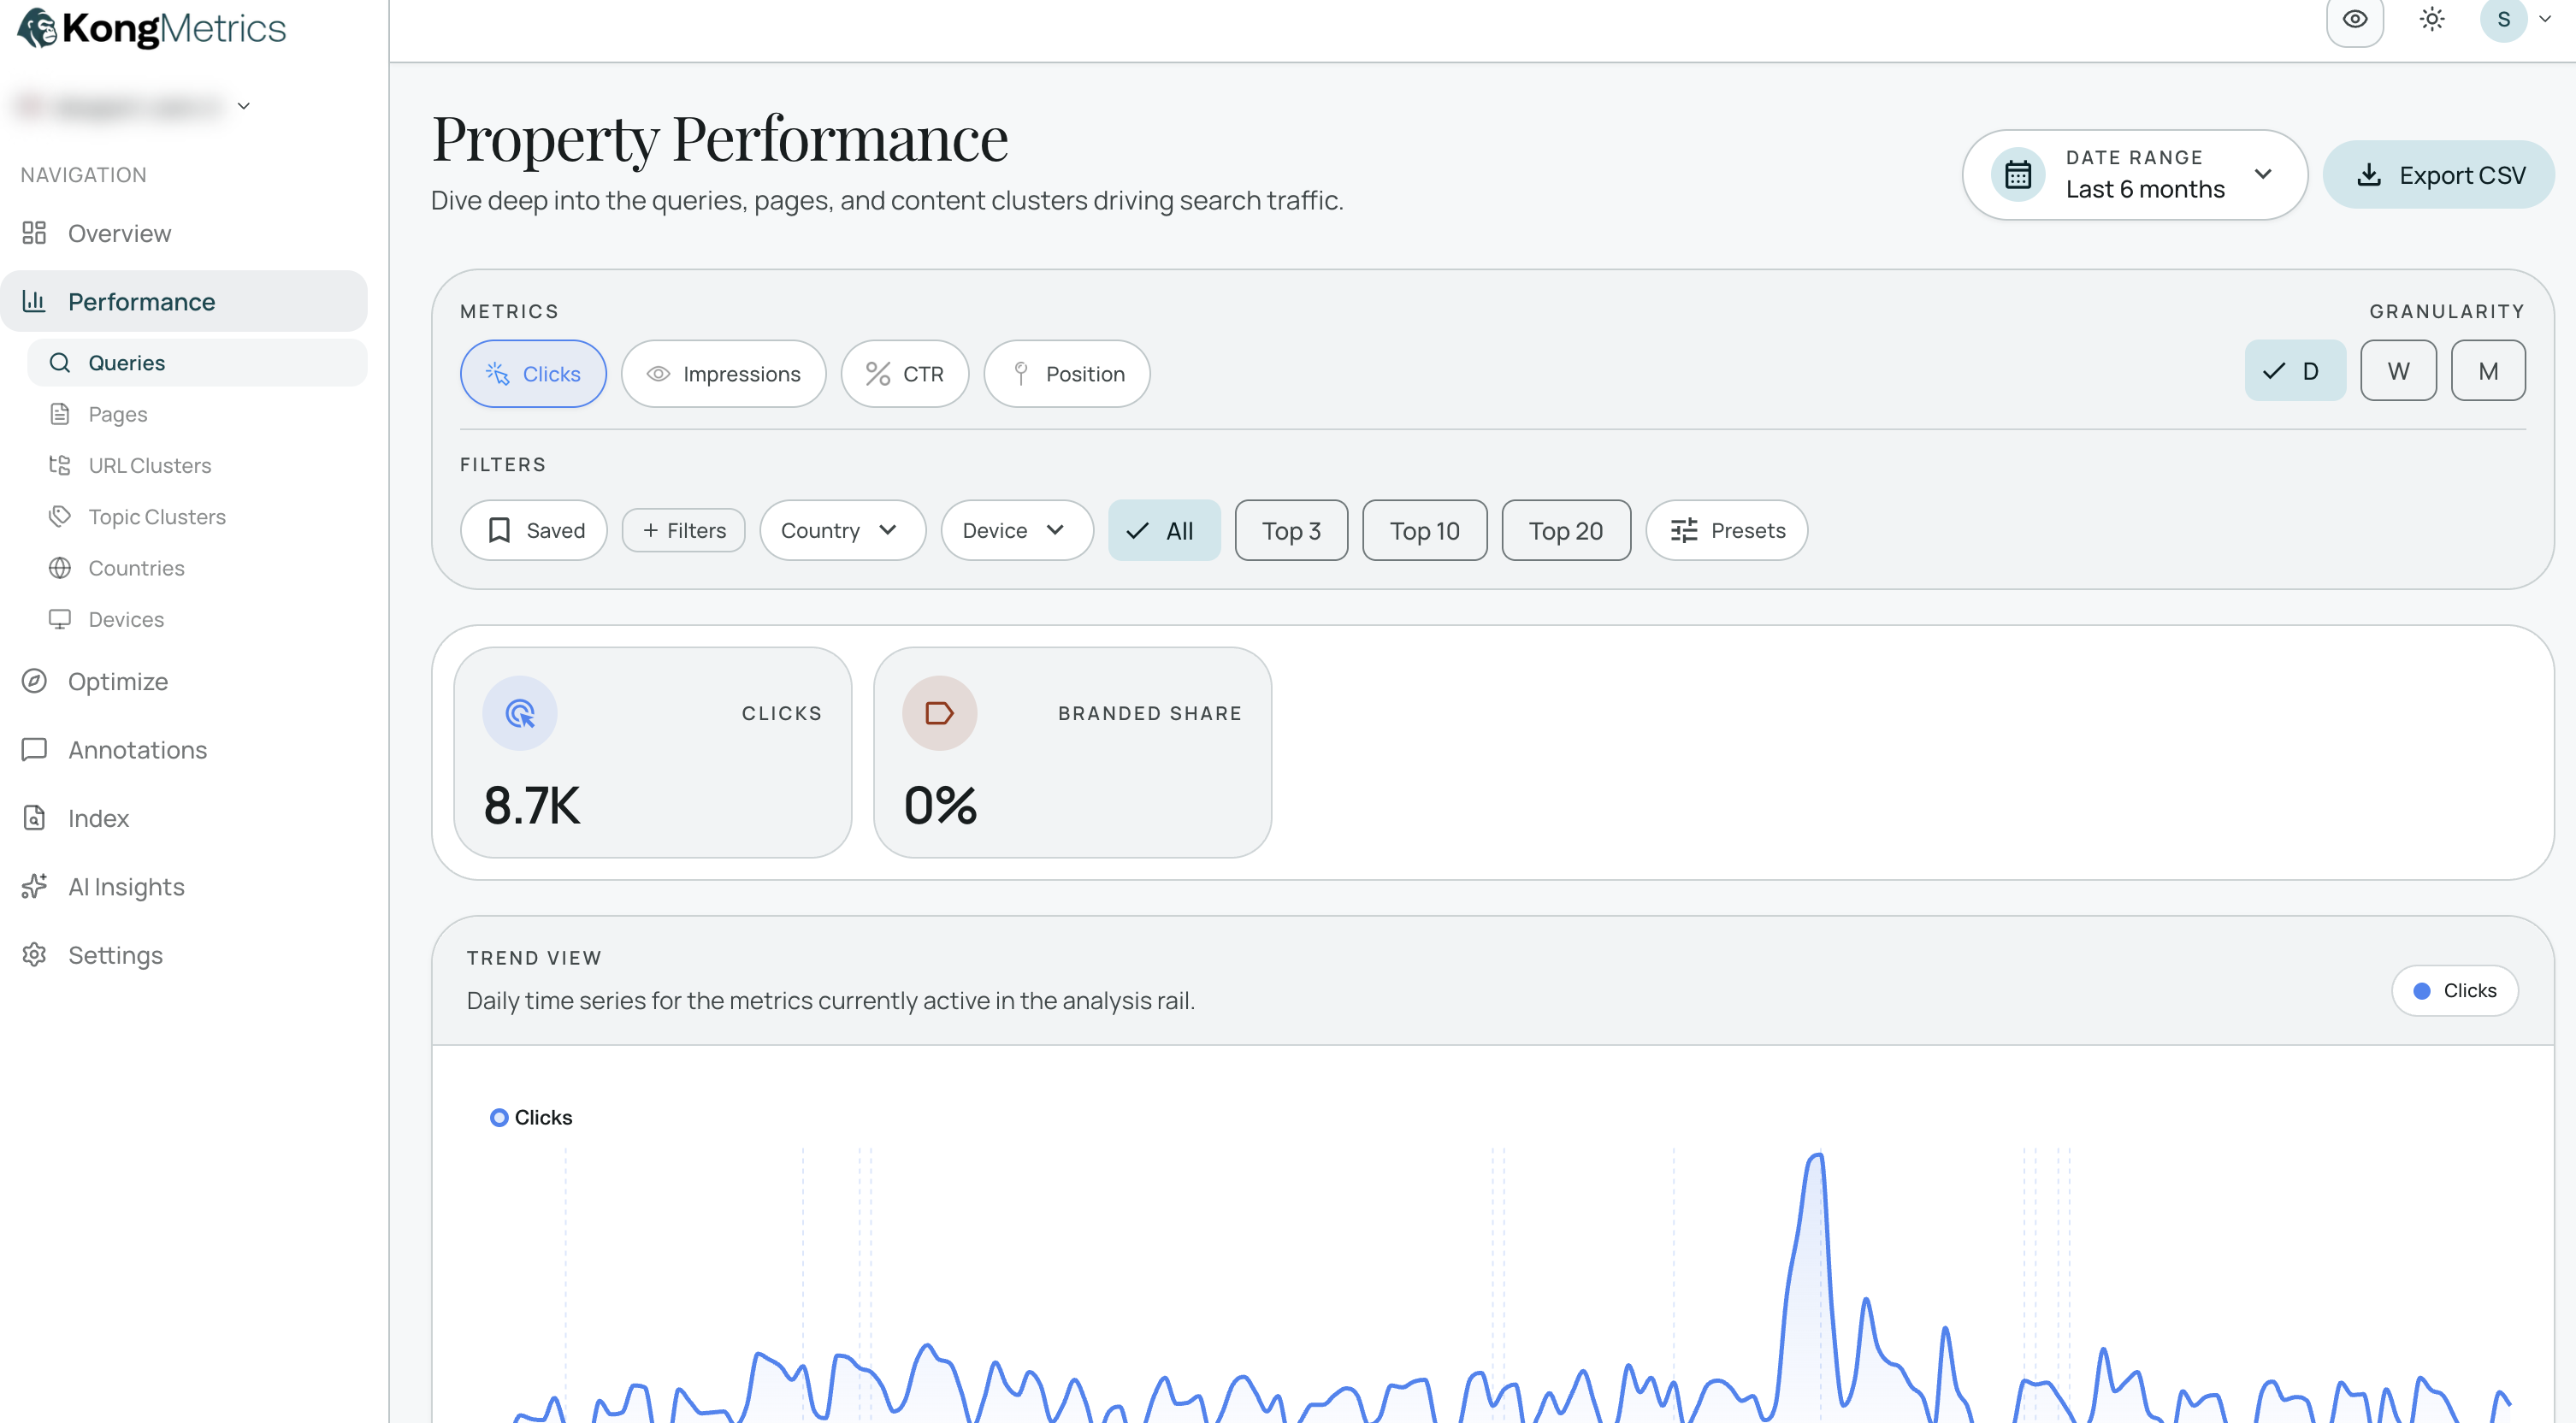
Task: Open Topic Clusters sub-page
Action: (197, 516)
